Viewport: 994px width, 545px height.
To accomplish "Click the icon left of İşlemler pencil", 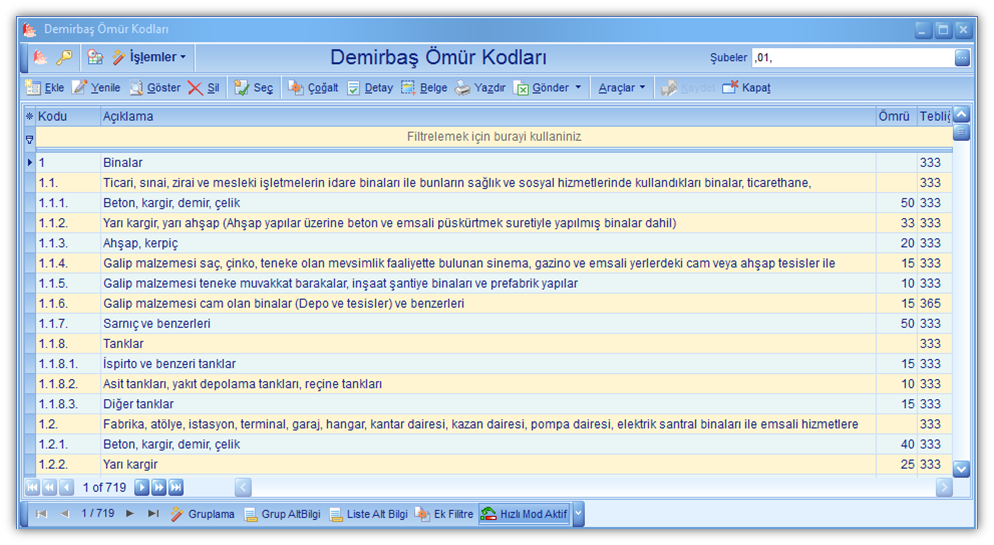I will 95,58.
